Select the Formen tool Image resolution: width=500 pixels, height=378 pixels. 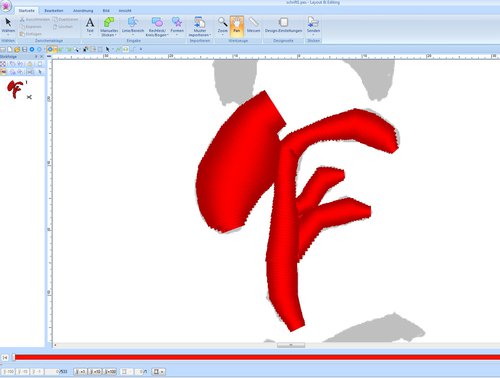(x=177, y=26)
